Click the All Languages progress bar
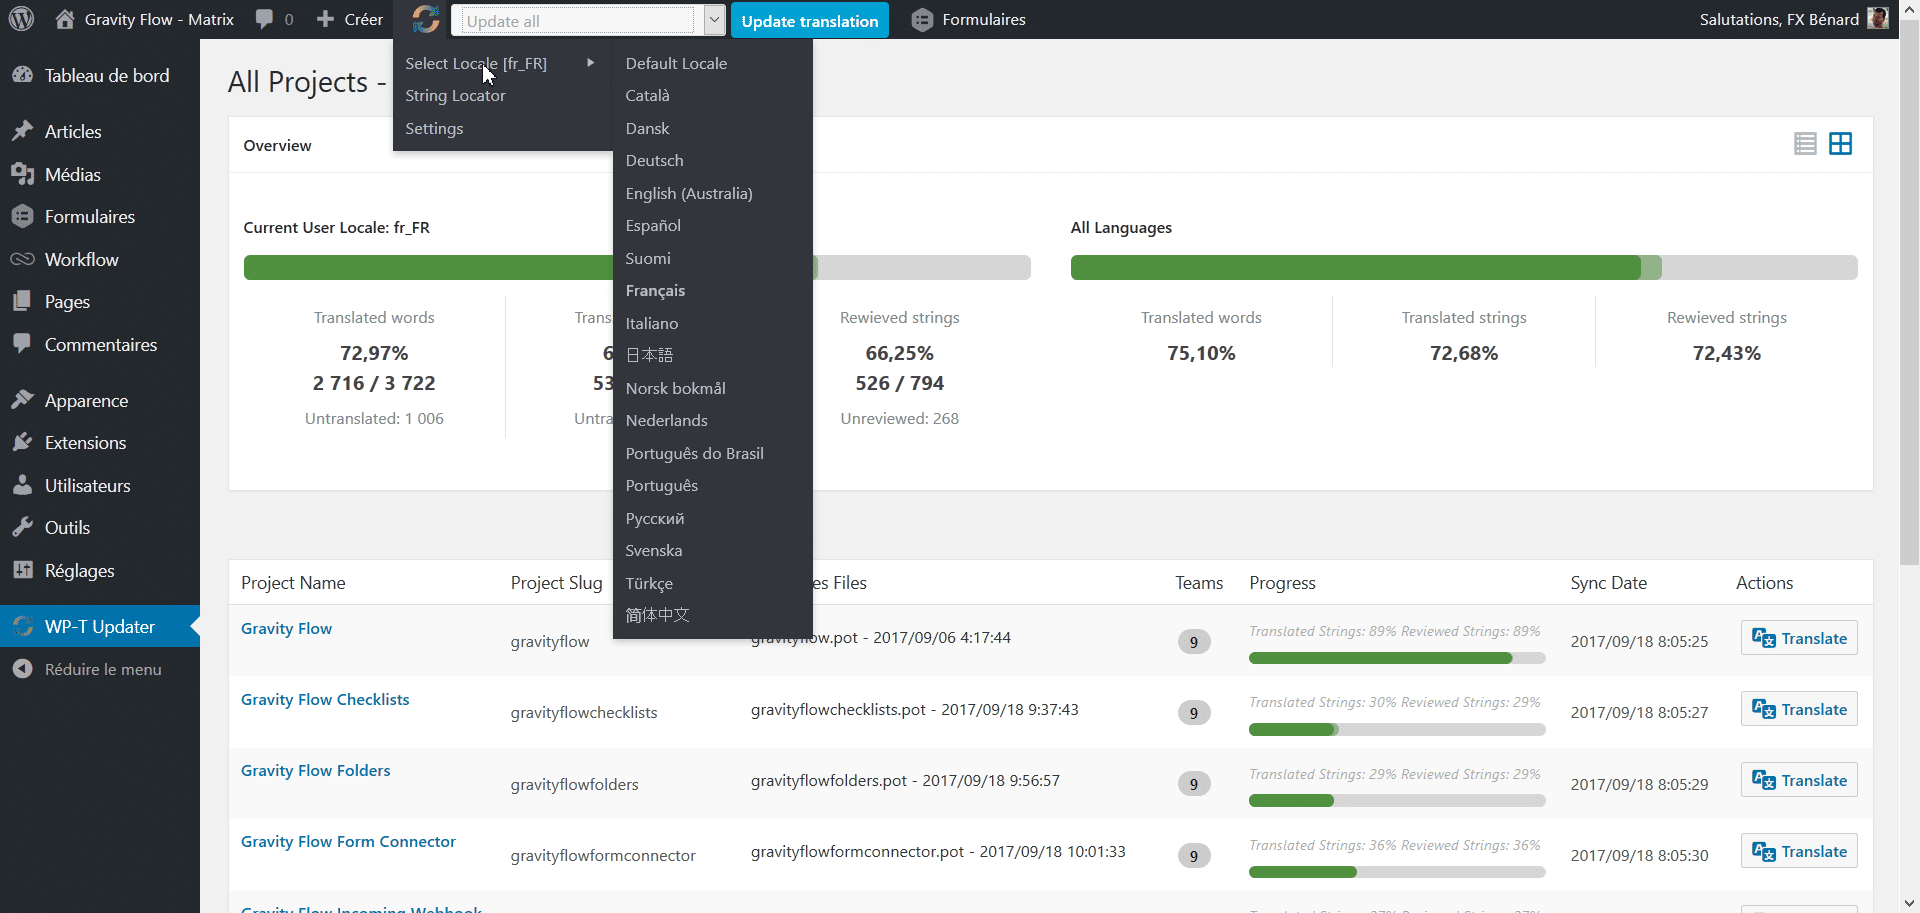The image size is (1920, 913). pos(1464,267)
